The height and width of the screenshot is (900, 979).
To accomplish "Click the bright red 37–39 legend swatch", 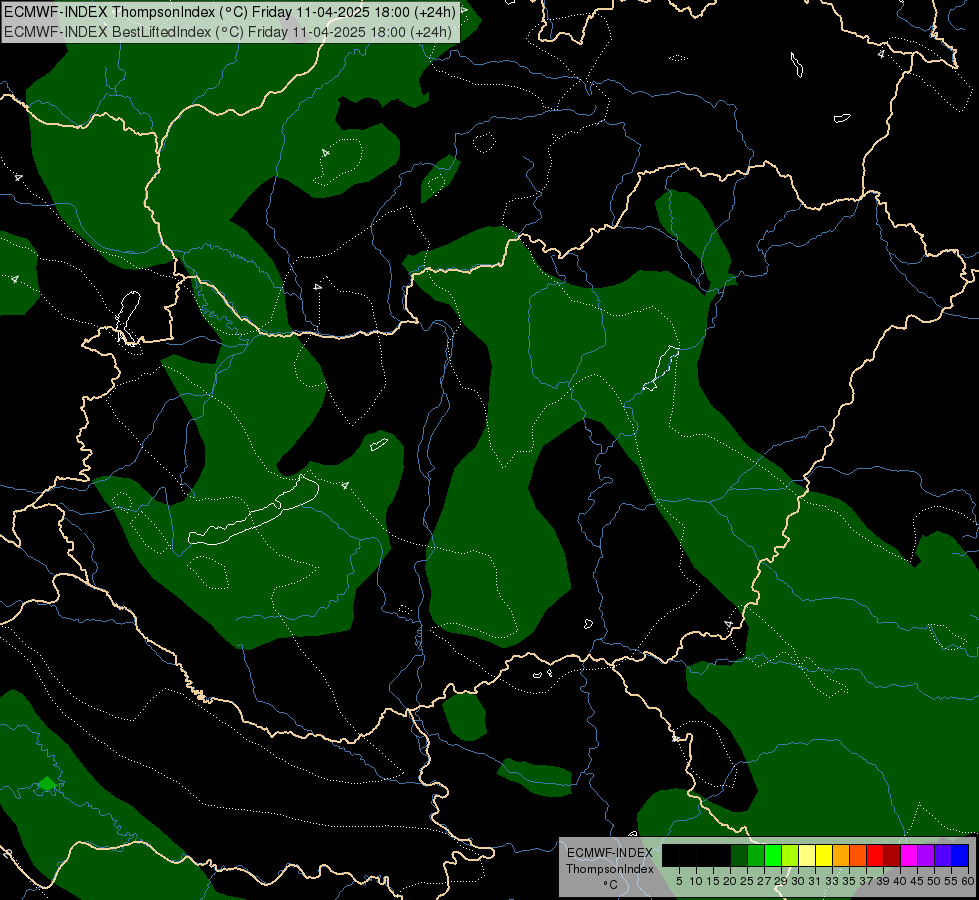I will (x=875, y=855).
